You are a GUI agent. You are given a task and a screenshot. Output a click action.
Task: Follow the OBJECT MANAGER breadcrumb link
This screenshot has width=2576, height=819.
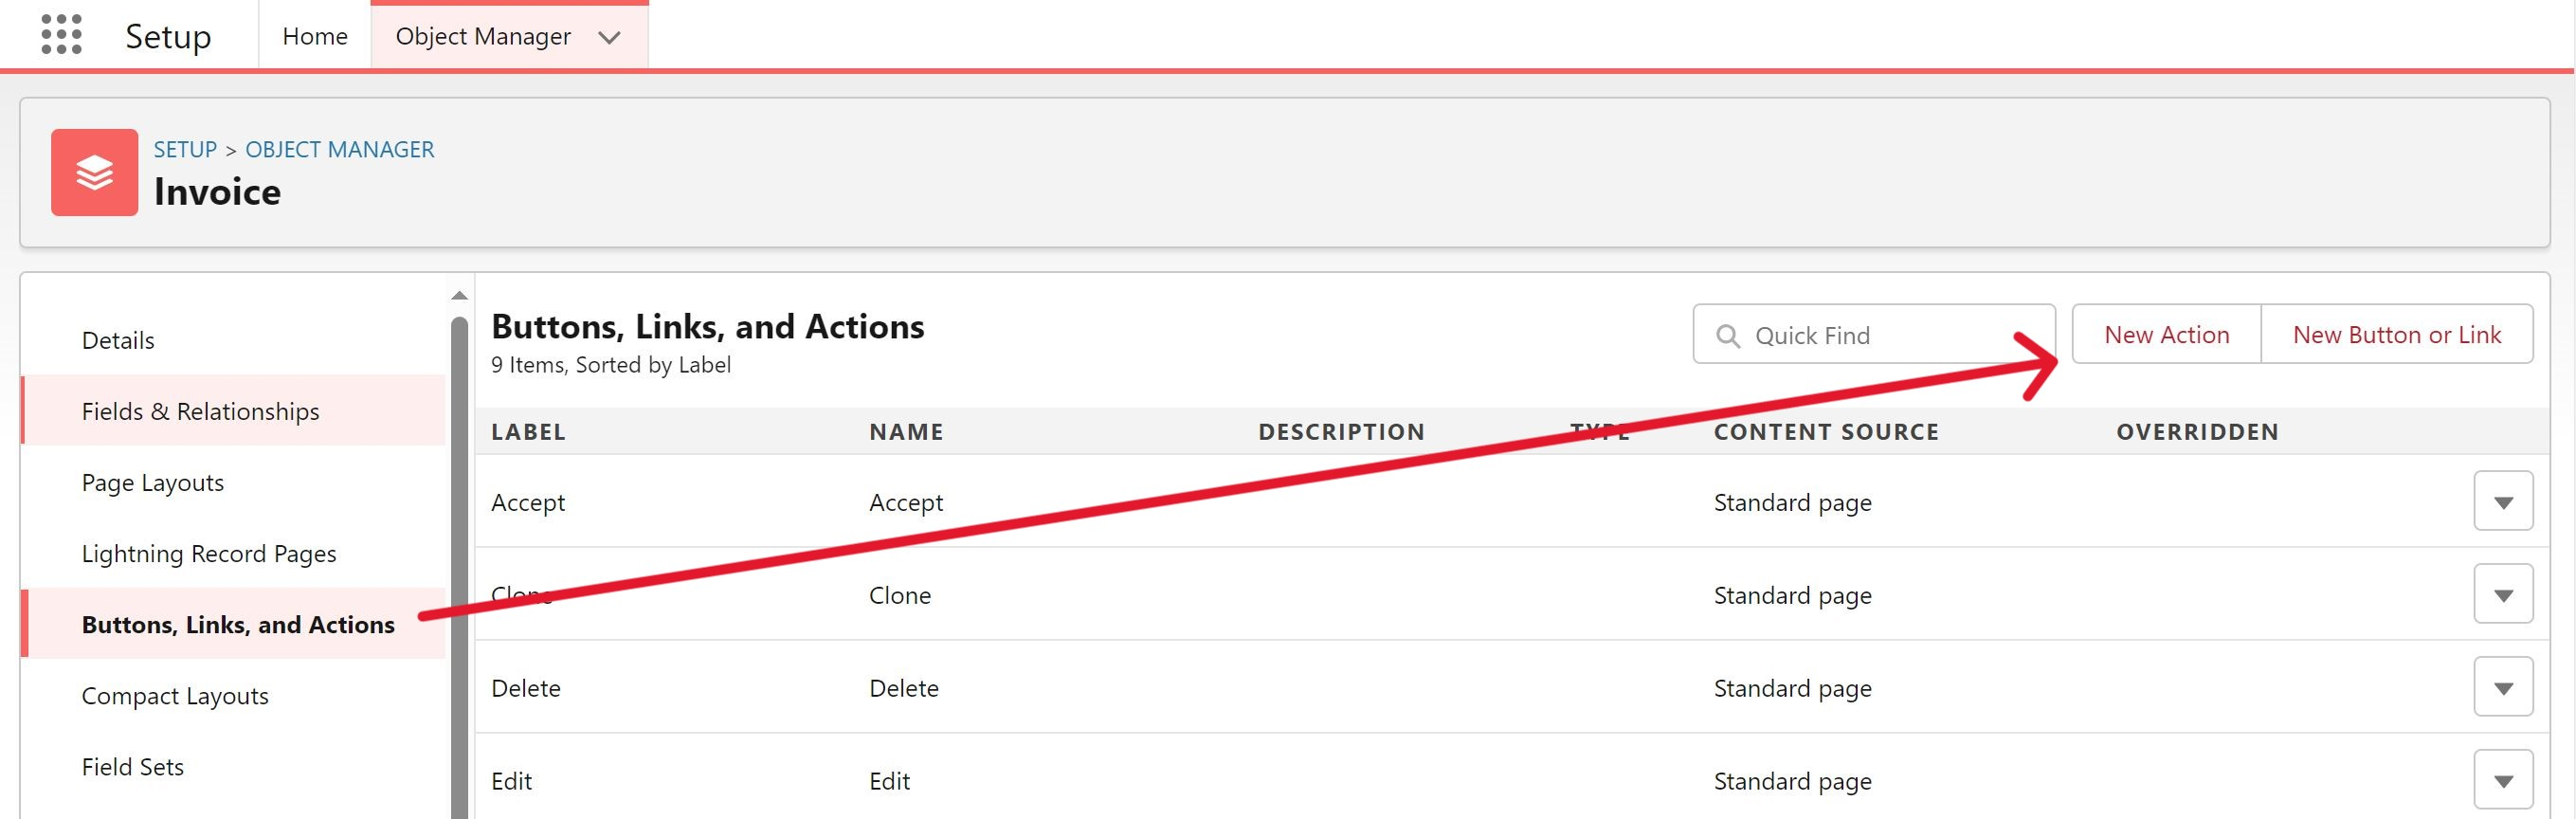pos(340,149)
